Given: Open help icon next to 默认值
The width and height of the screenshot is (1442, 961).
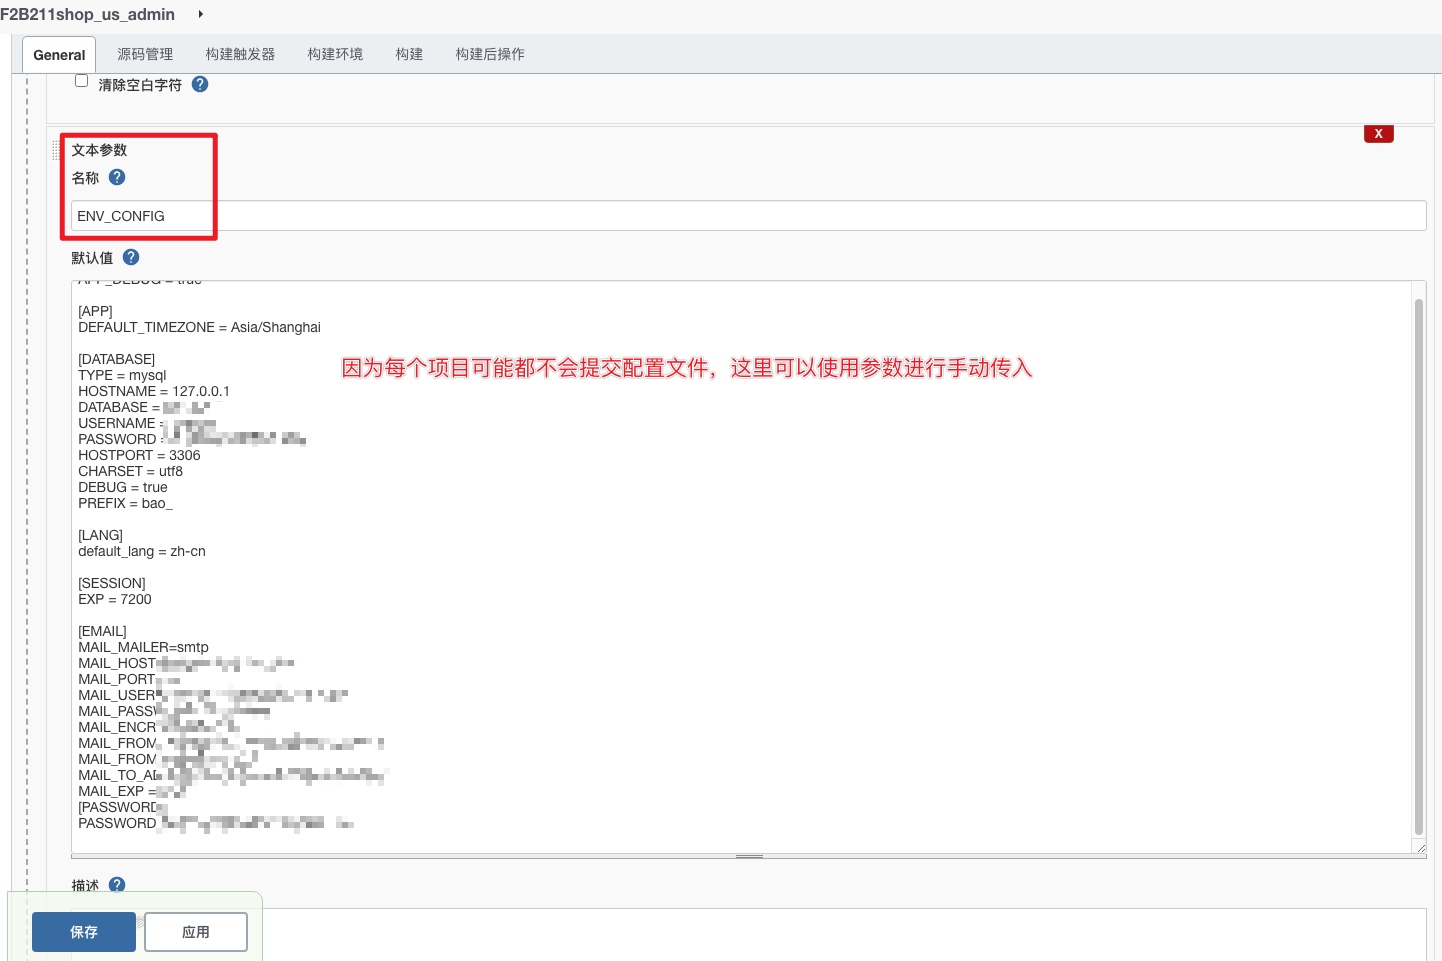Looking at the screenshot, I should pyautogui.click(x=131, y=257).
